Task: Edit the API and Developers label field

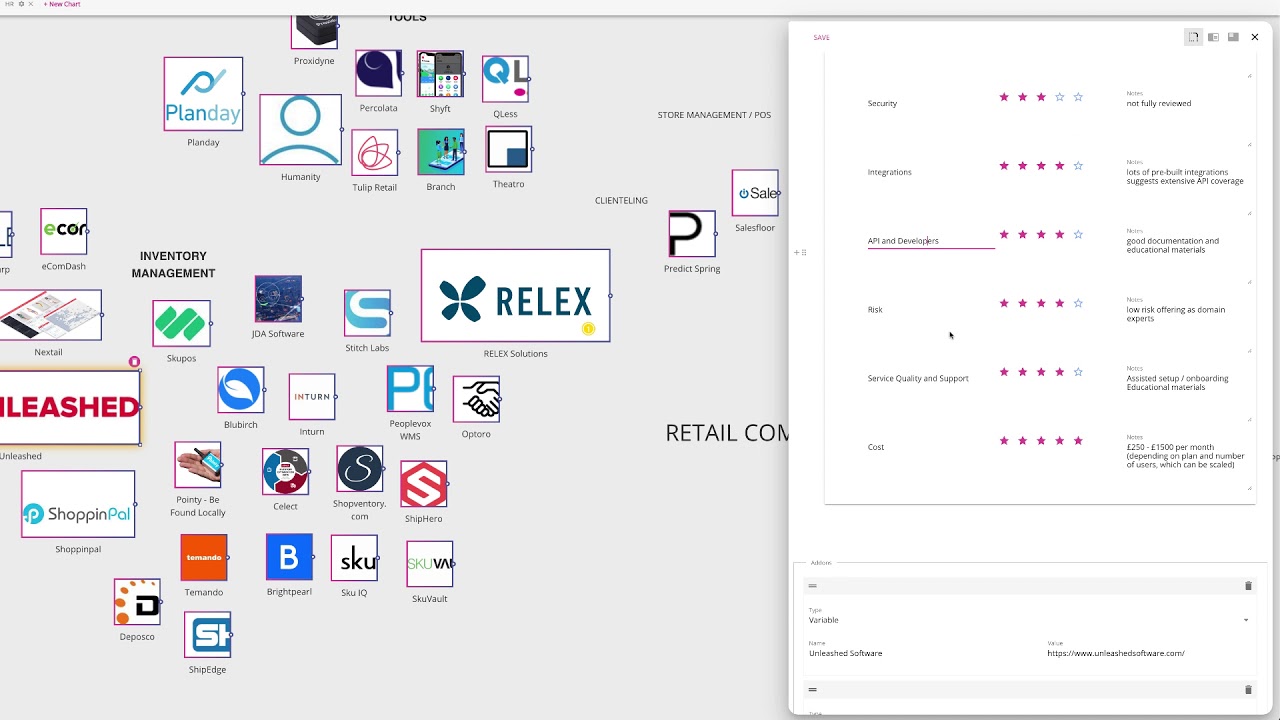Action: 931,241
